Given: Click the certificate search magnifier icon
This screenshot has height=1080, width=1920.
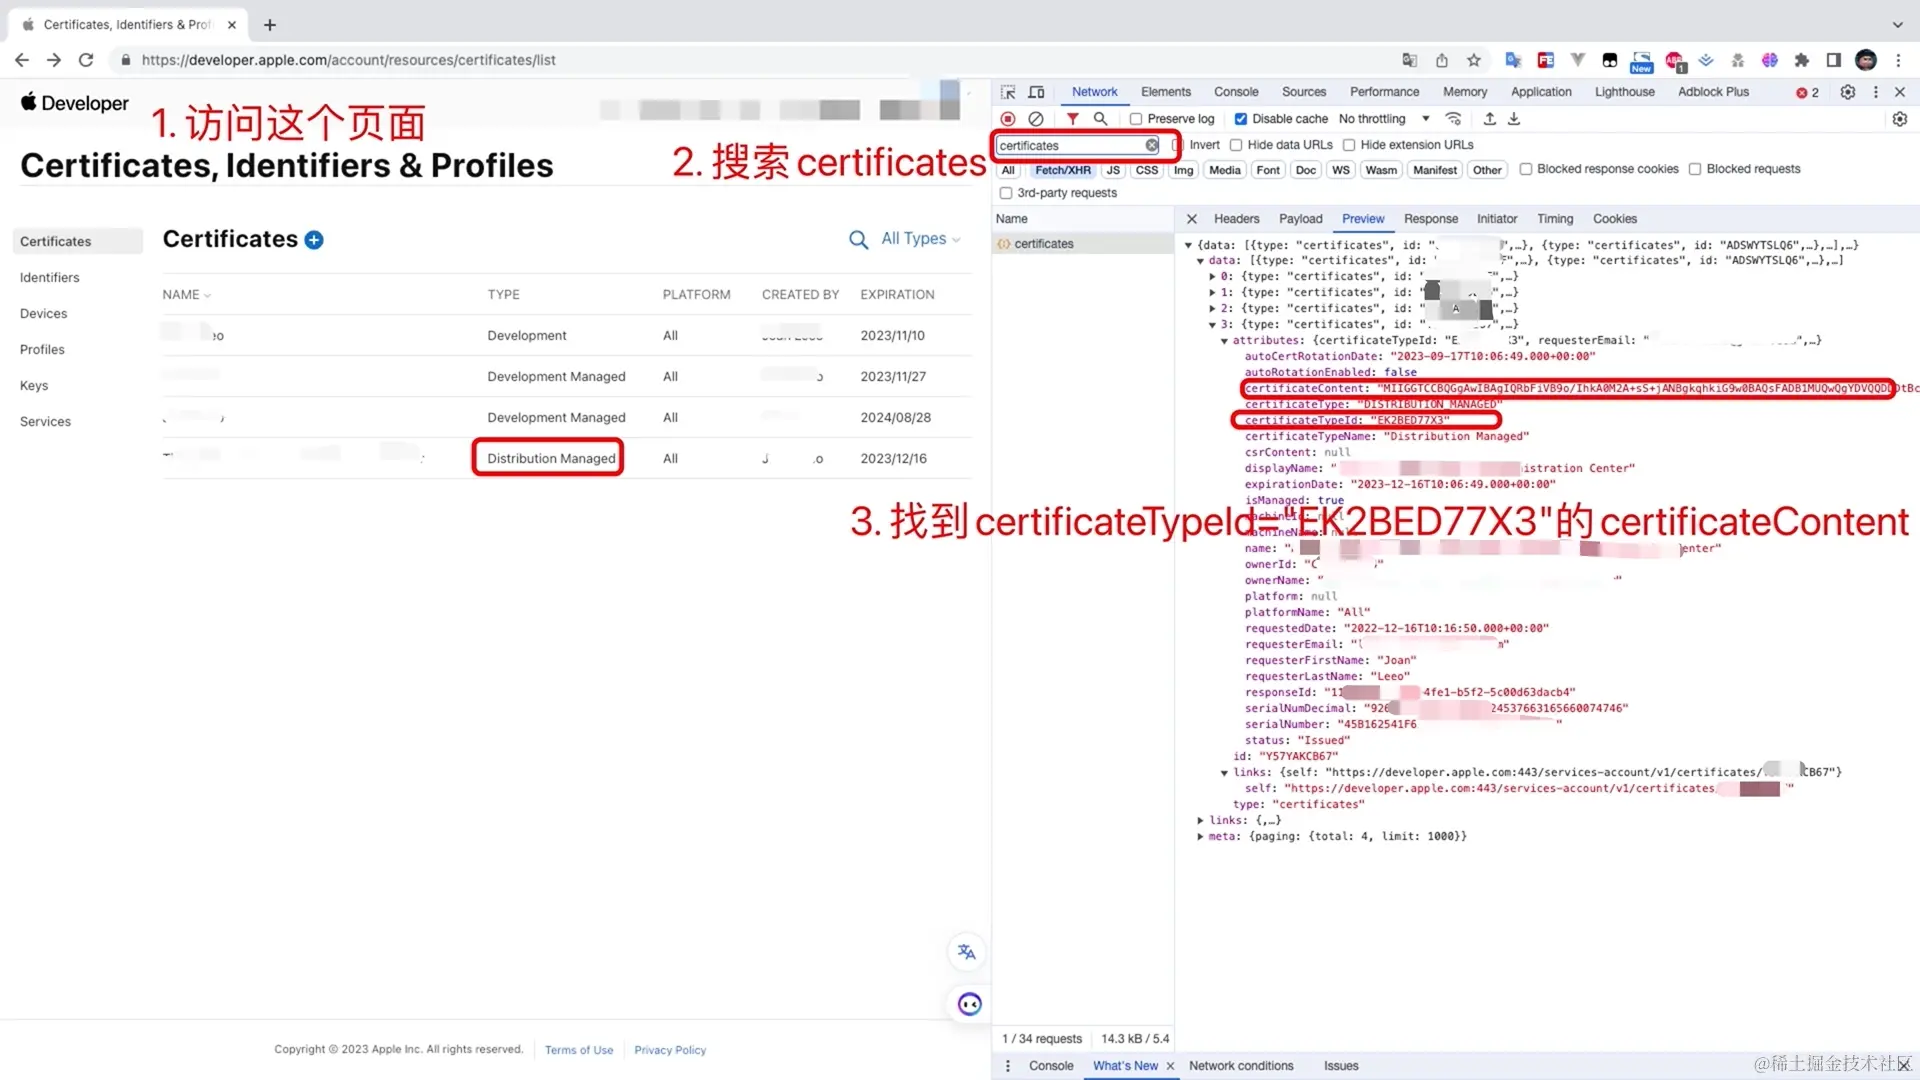Looking at the screenshot, I should tap(858, 240).
